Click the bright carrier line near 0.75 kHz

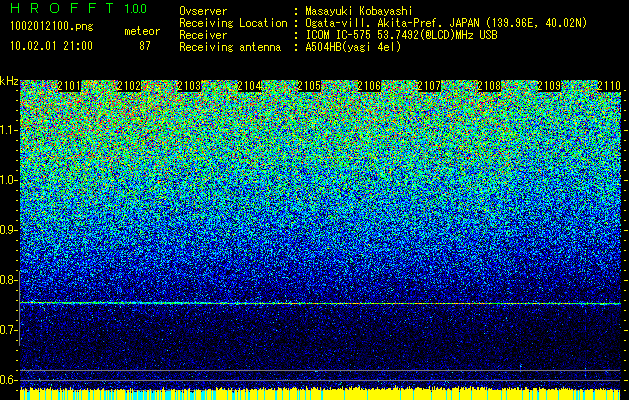tap(320, 303)
